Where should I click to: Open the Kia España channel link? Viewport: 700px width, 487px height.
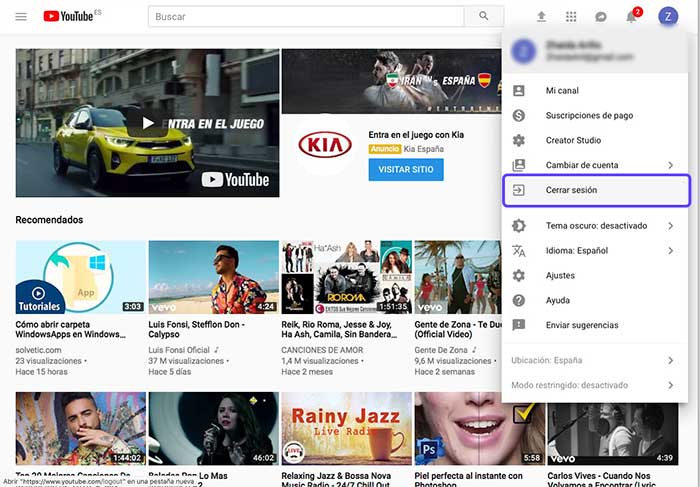[424, 149]
